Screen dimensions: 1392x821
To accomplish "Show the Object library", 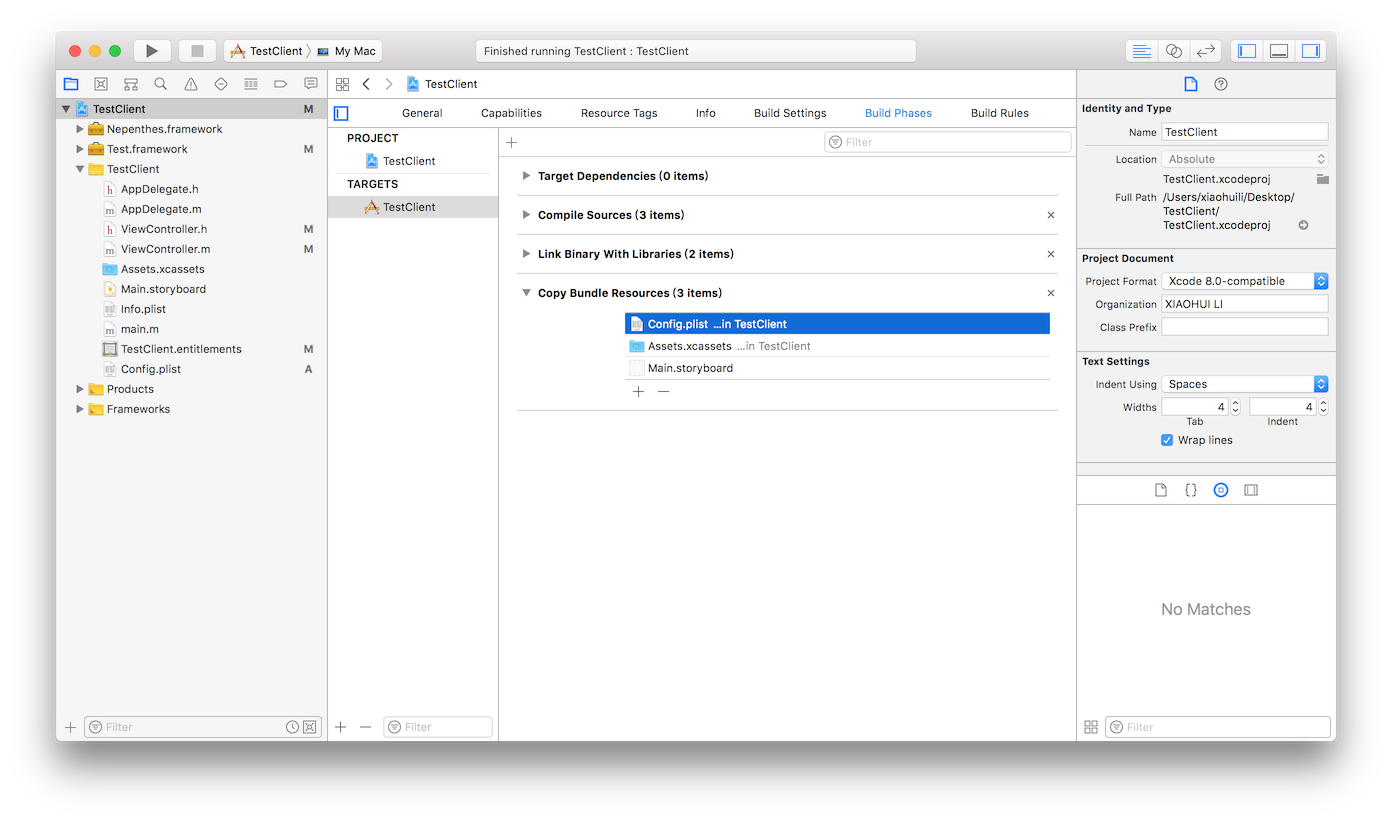I will [1221, 490].
